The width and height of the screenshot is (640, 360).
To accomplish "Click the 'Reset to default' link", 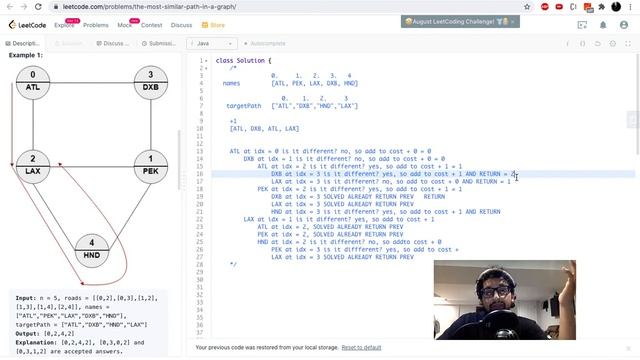I will pyautogui.click(x=361, y=348).
